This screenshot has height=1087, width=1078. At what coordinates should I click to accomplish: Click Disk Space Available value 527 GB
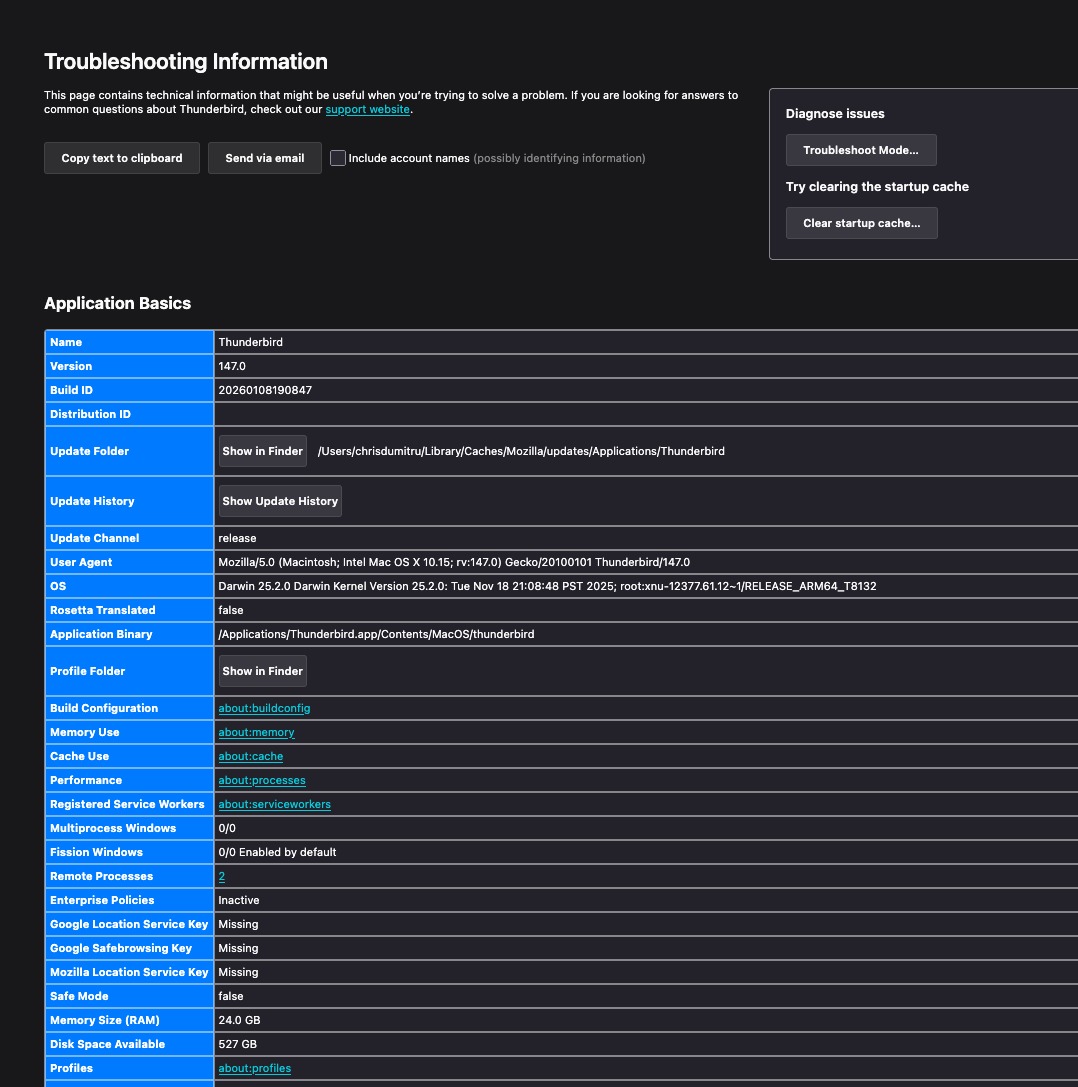[x=238, y=1044]
